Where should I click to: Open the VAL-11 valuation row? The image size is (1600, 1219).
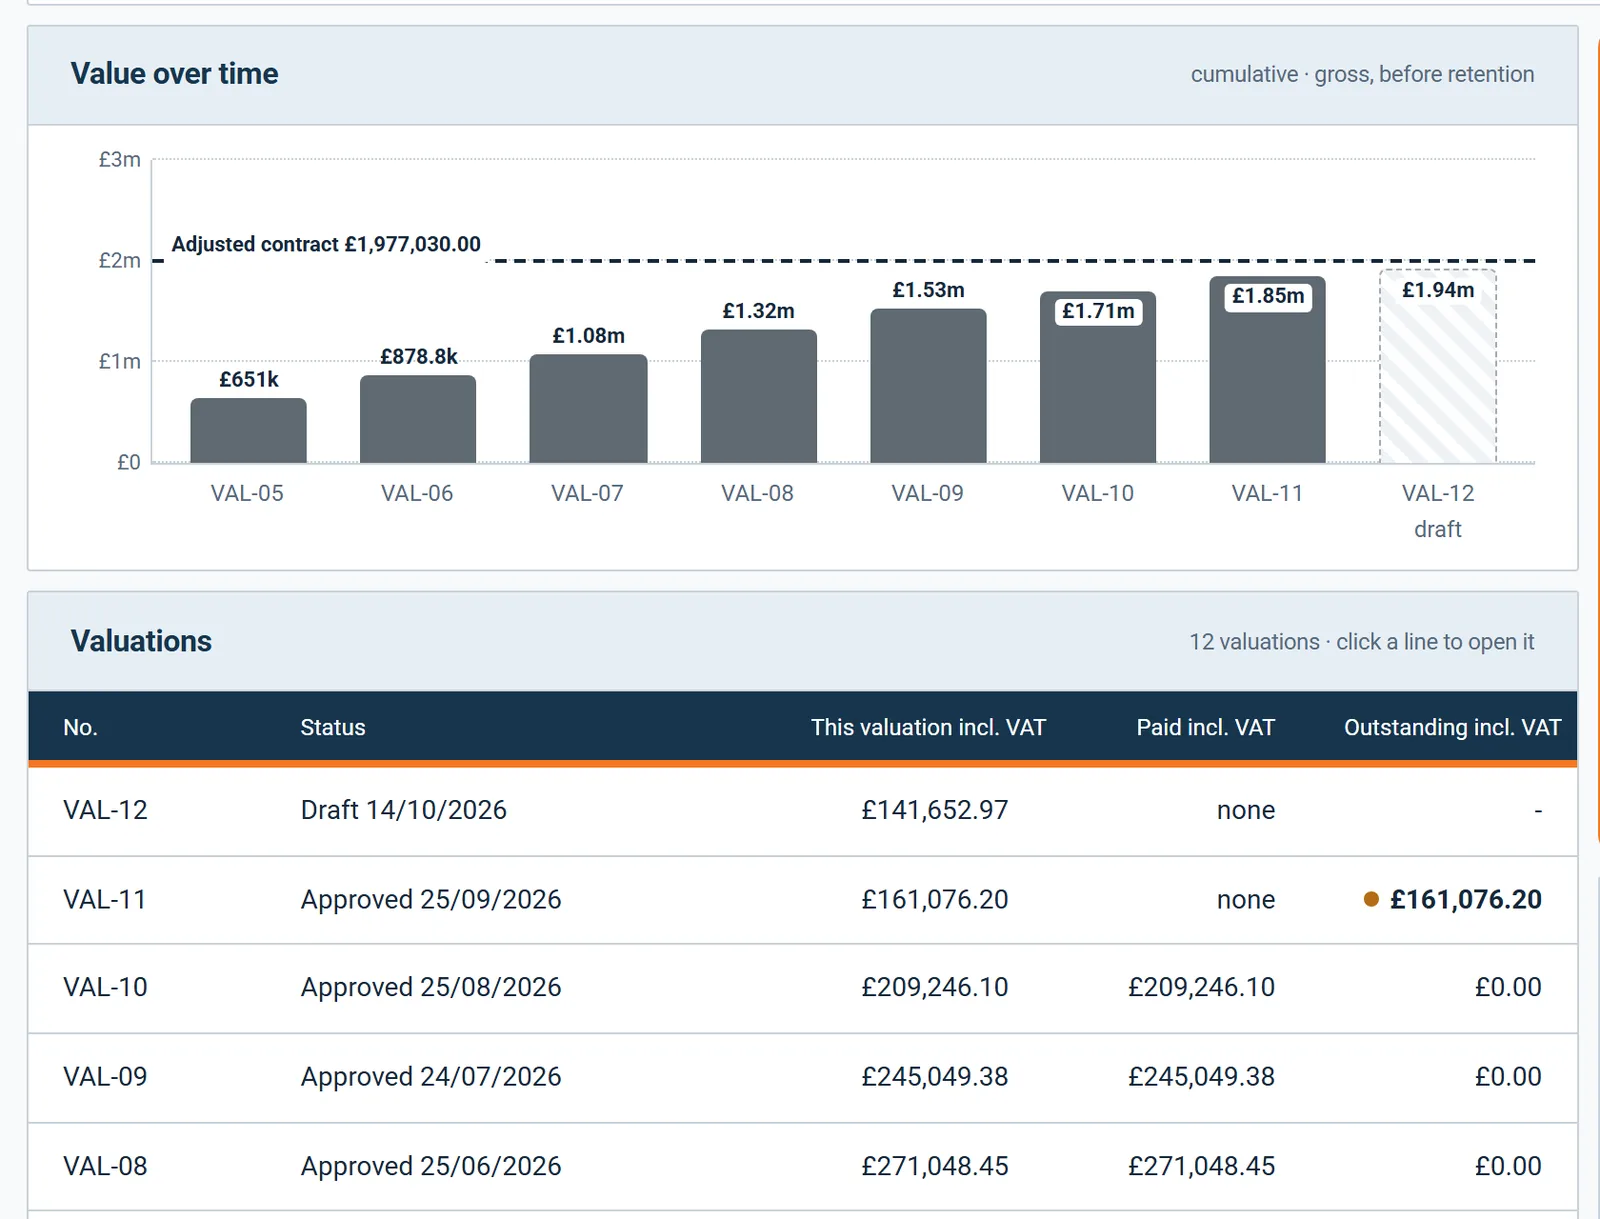(x=802, y=900)
